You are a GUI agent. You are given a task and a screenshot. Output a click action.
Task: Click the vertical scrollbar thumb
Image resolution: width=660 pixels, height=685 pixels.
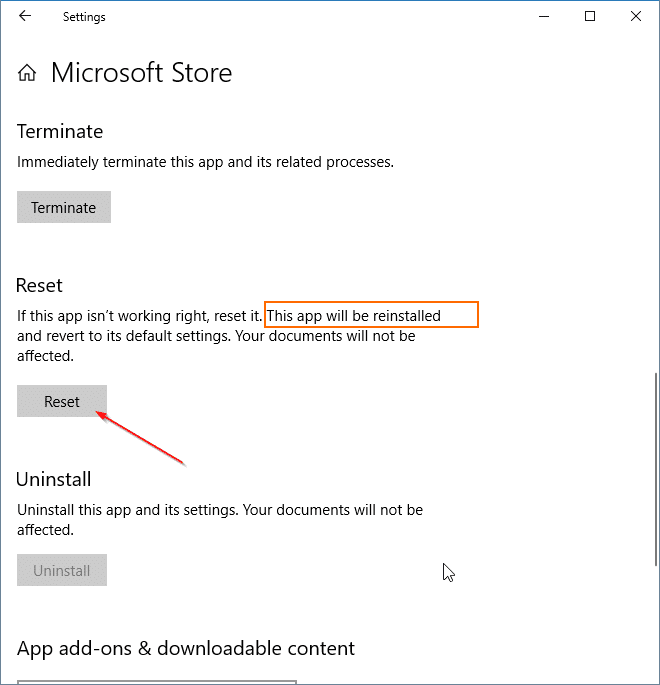(x=656, y=470)
